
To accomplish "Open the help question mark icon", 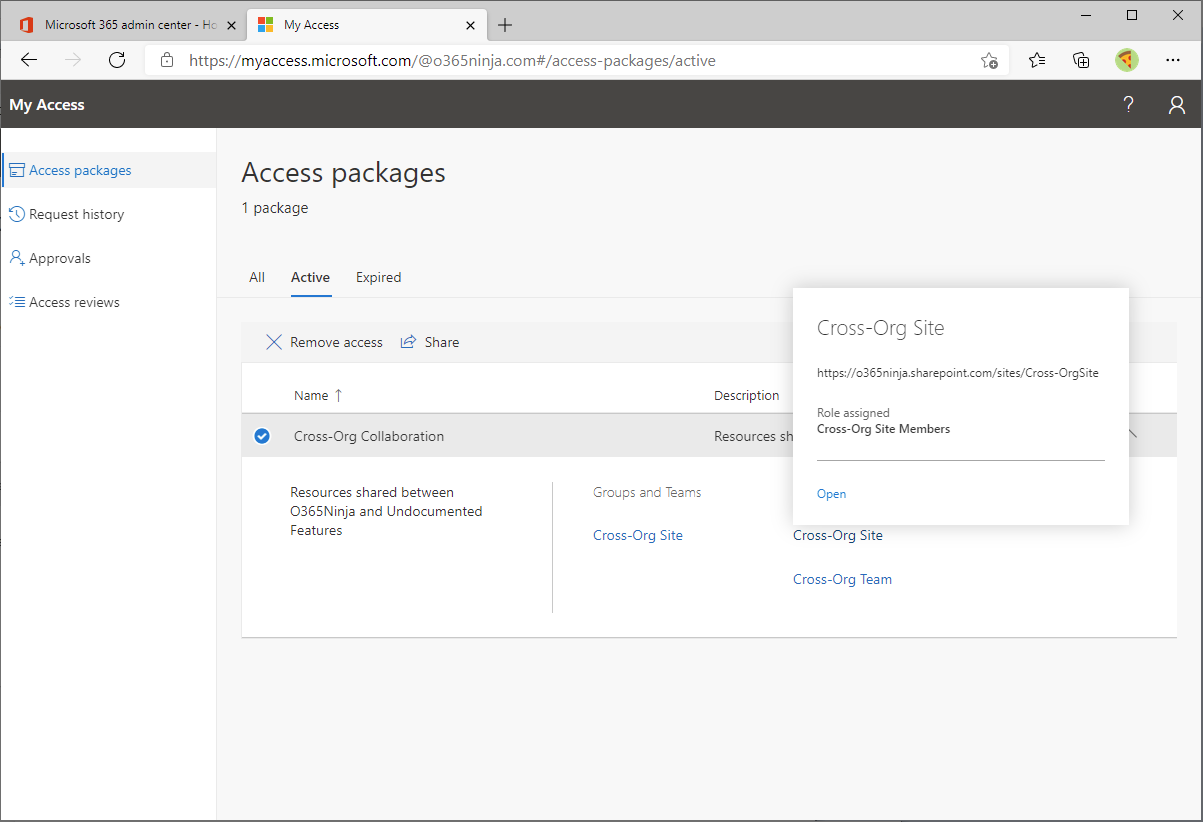I will [x=1128, y=104].
